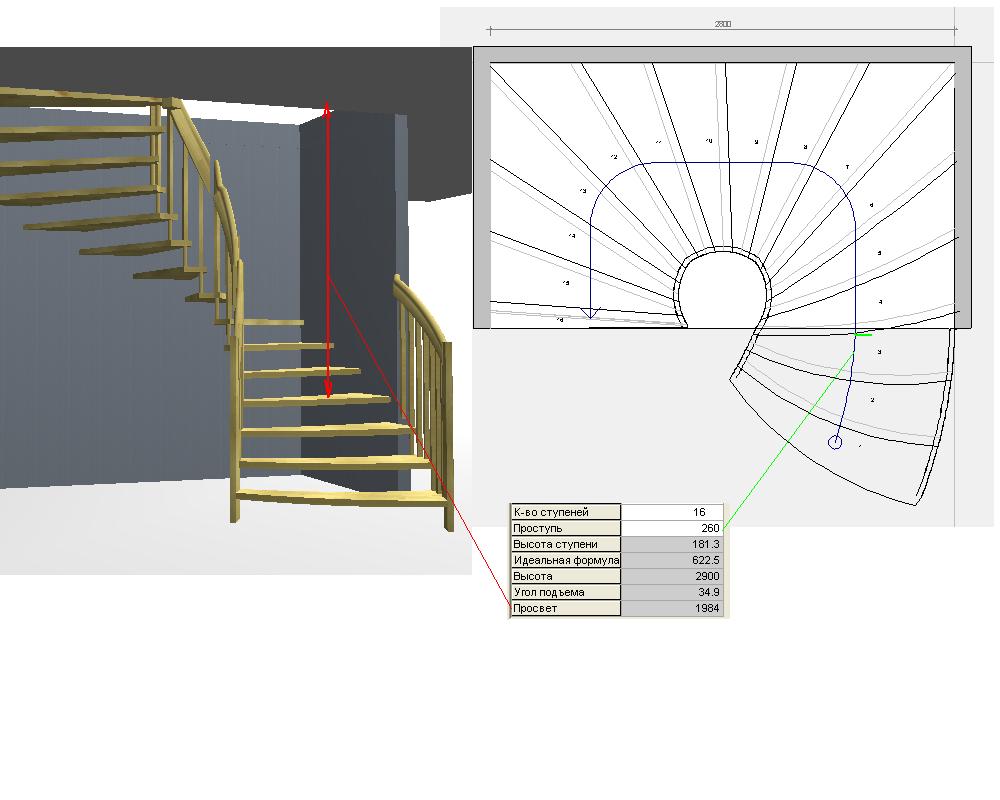Select the Высота ступени label cell
Viewport: 1000px width, 800px height.
click(x=565, y=544)
